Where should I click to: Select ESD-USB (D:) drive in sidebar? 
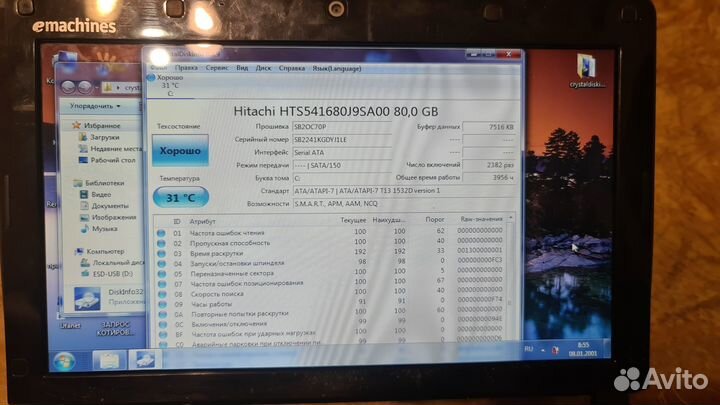[107, 274]
